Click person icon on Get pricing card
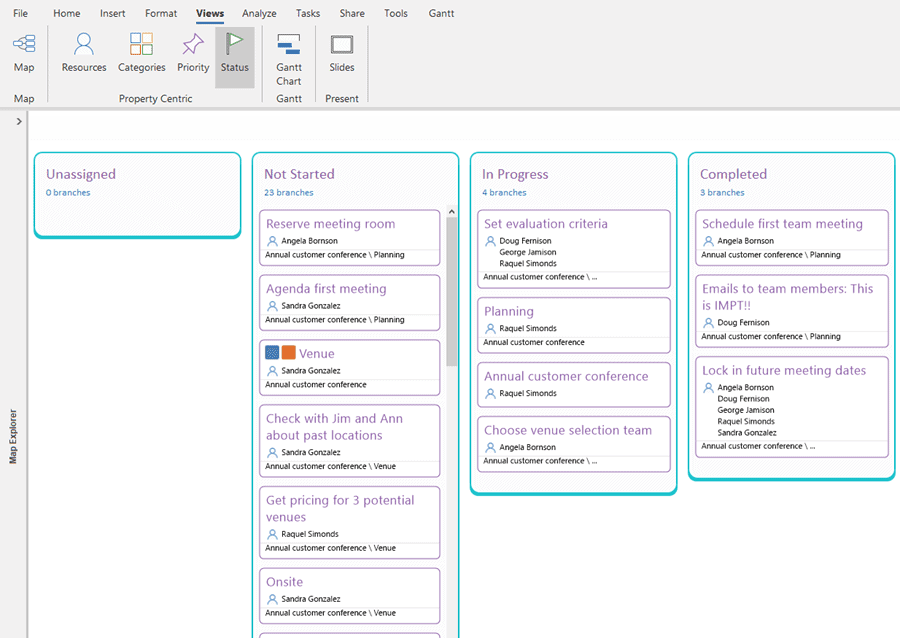The width and height of the screenshot is (900, 638). [273, 534]
